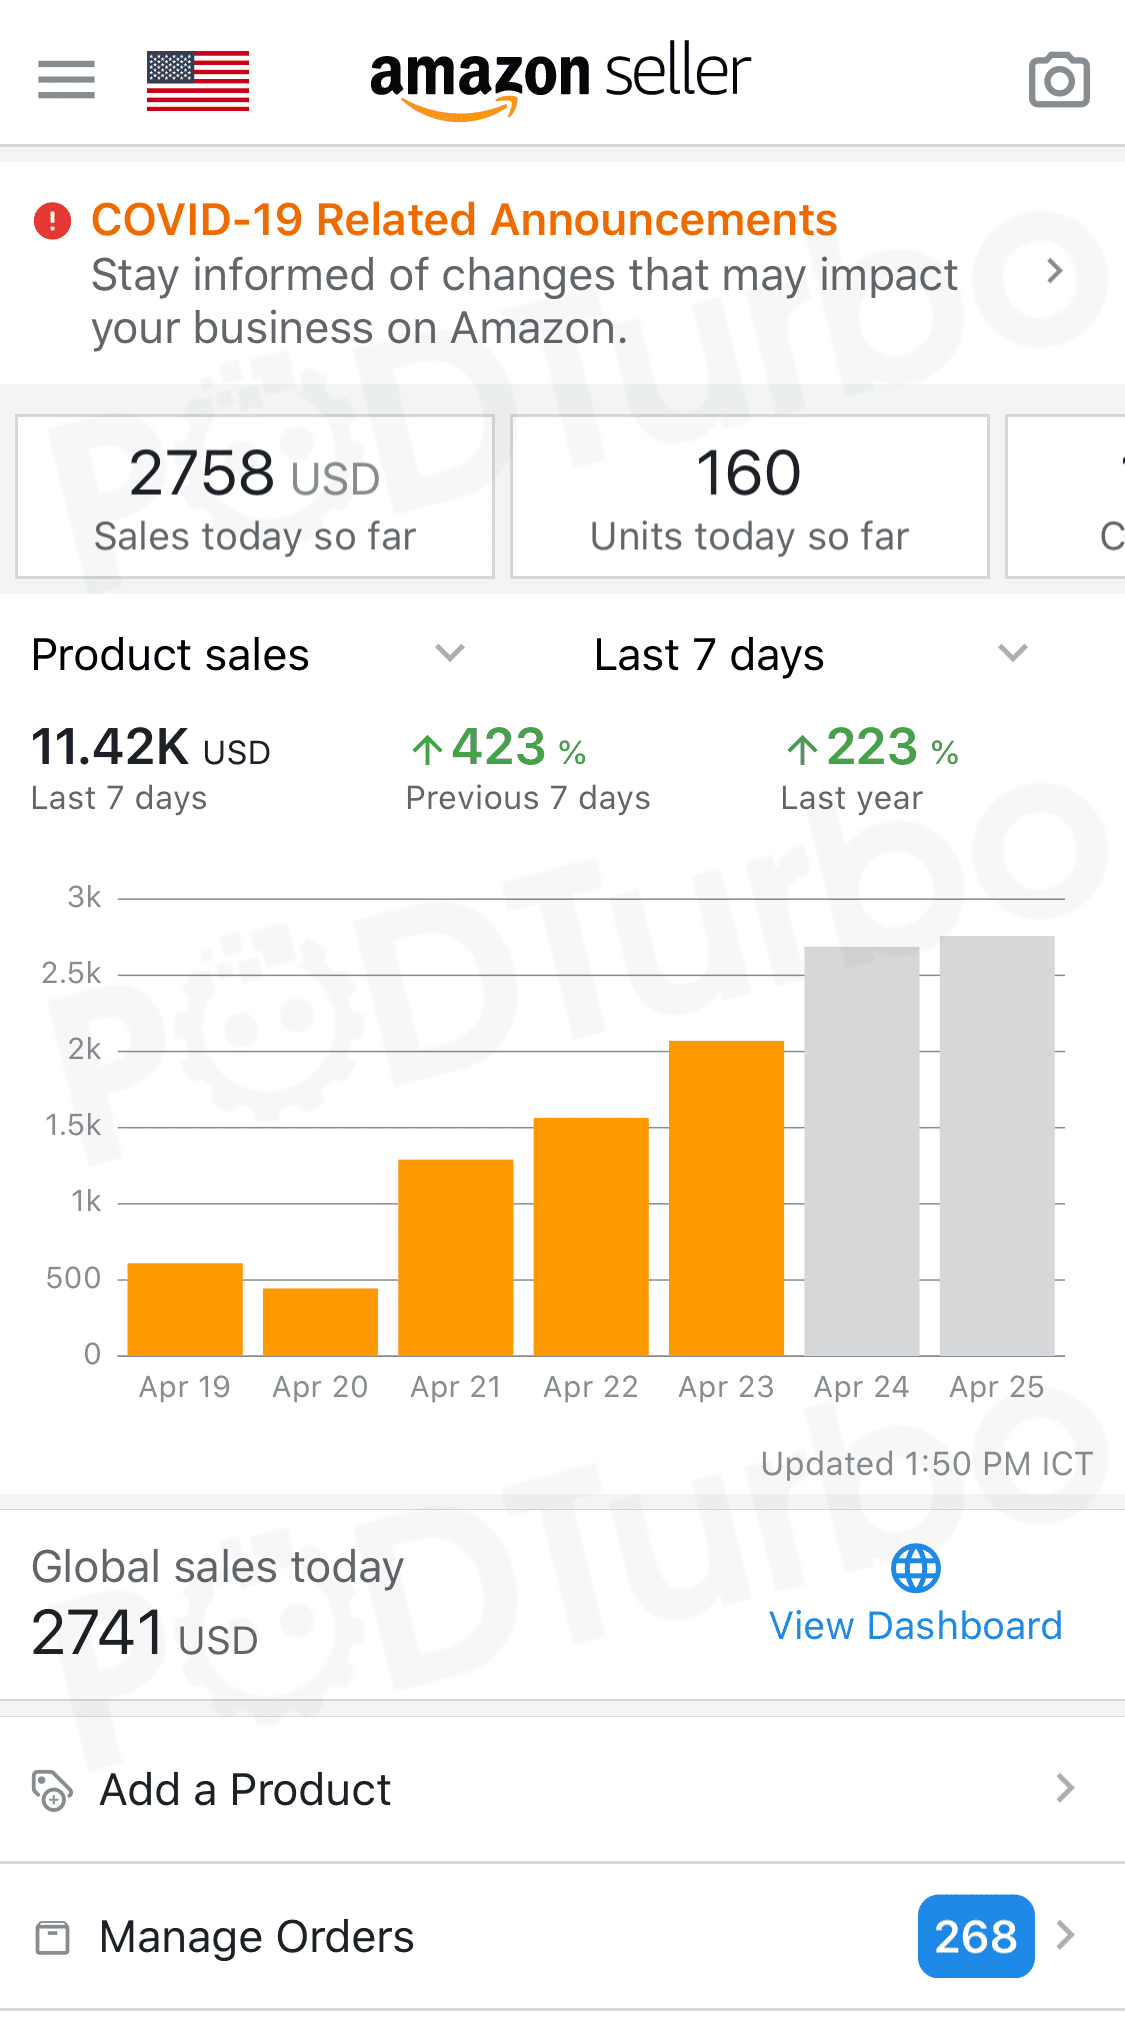Click the globe icon above View Dashboard

point(915,1568)
